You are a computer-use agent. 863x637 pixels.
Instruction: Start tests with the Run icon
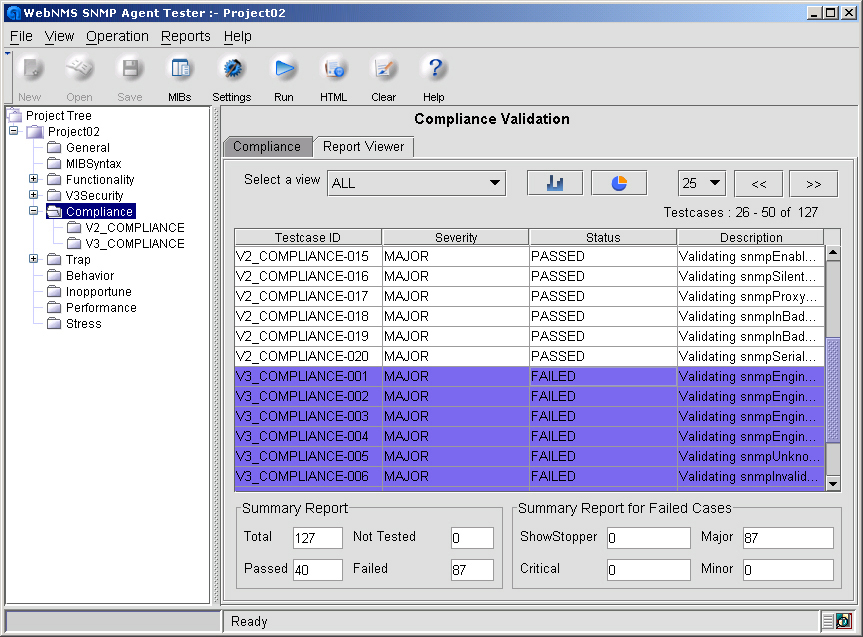tap(284, 69)
